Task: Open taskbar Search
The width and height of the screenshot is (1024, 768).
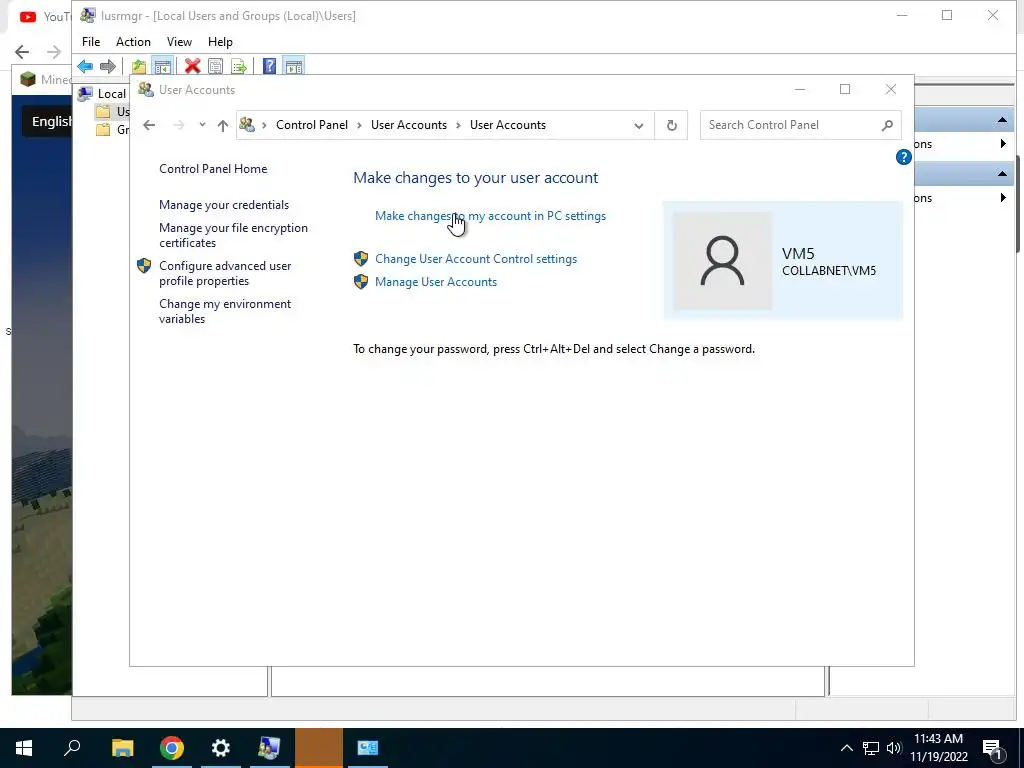Action: point(72,748)
